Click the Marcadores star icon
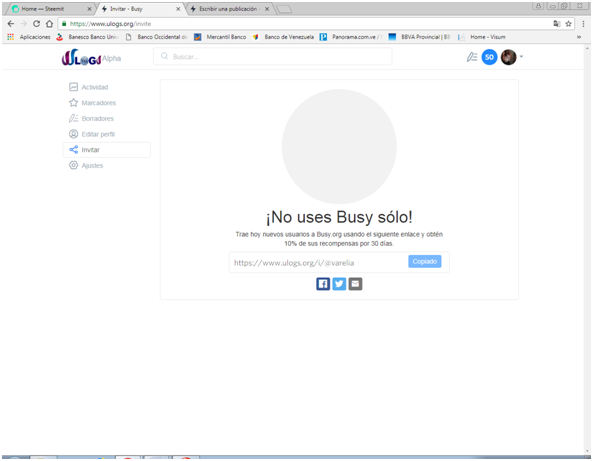The image size is (593, 461). point(73,103)
